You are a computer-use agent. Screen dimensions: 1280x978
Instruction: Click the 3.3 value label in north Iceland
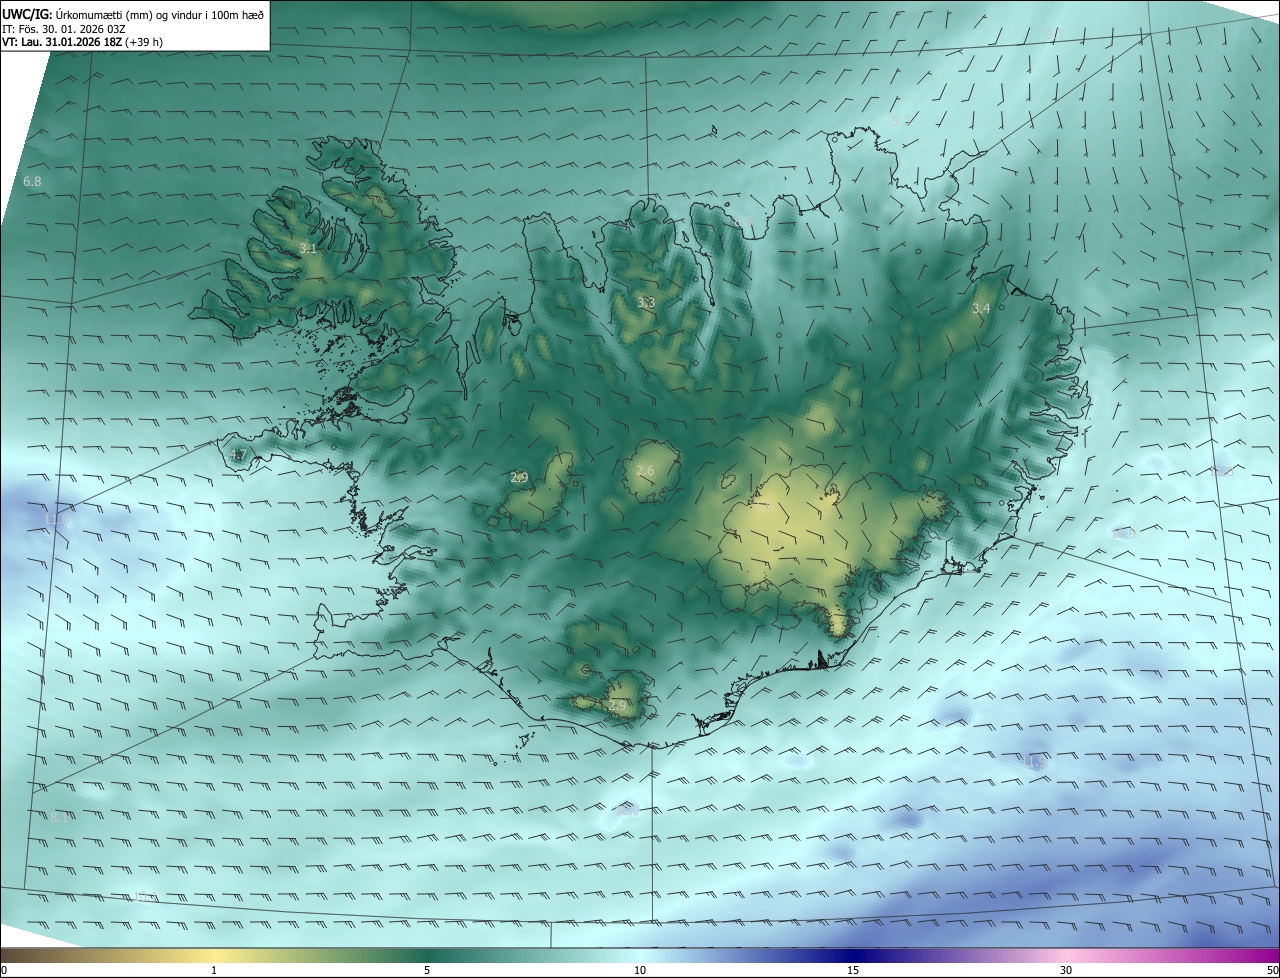[646, 302]
